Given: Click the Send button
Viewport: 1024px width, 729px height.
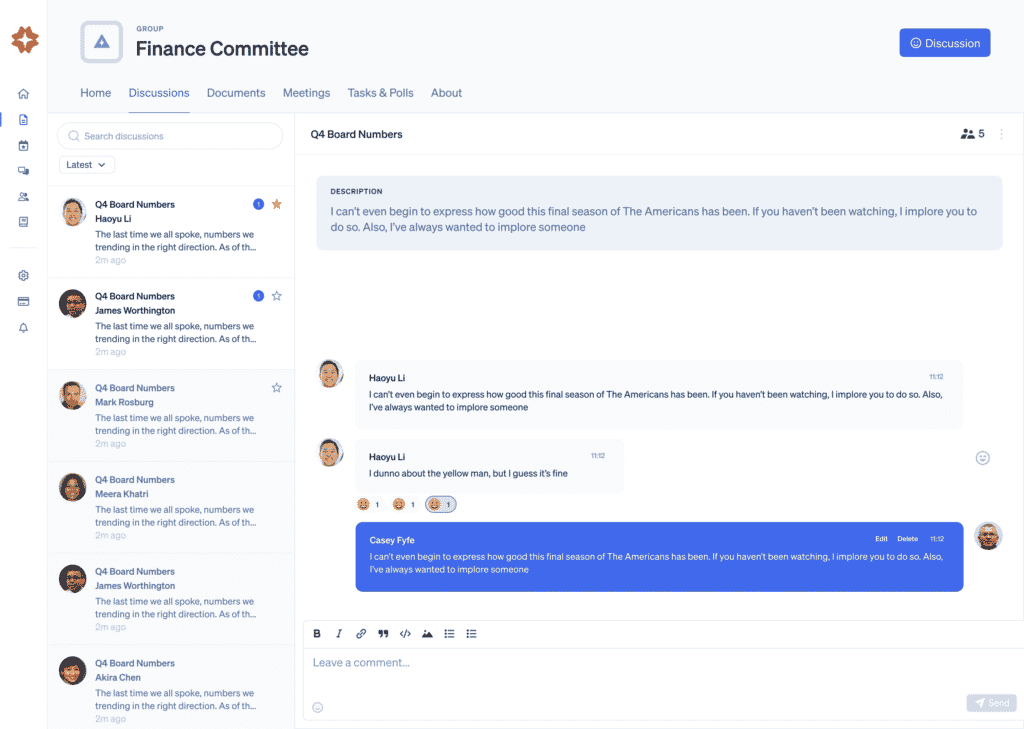Looking at the screenshot, I should click(x=991, y=703).
